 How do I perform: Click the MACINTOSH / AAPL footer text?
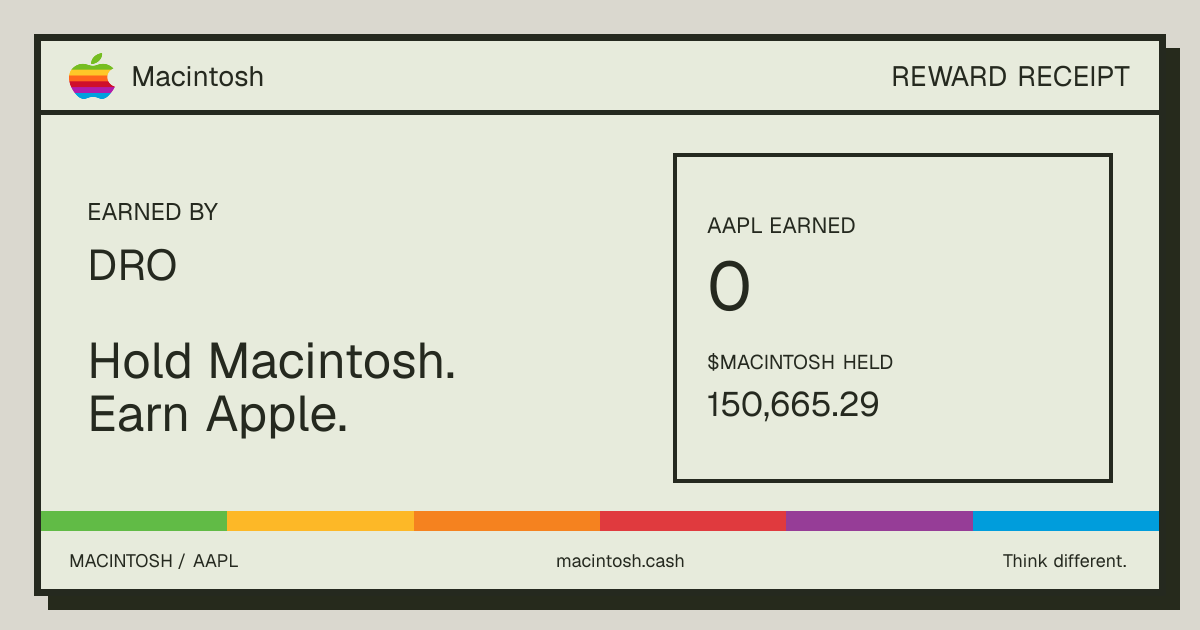154,561
